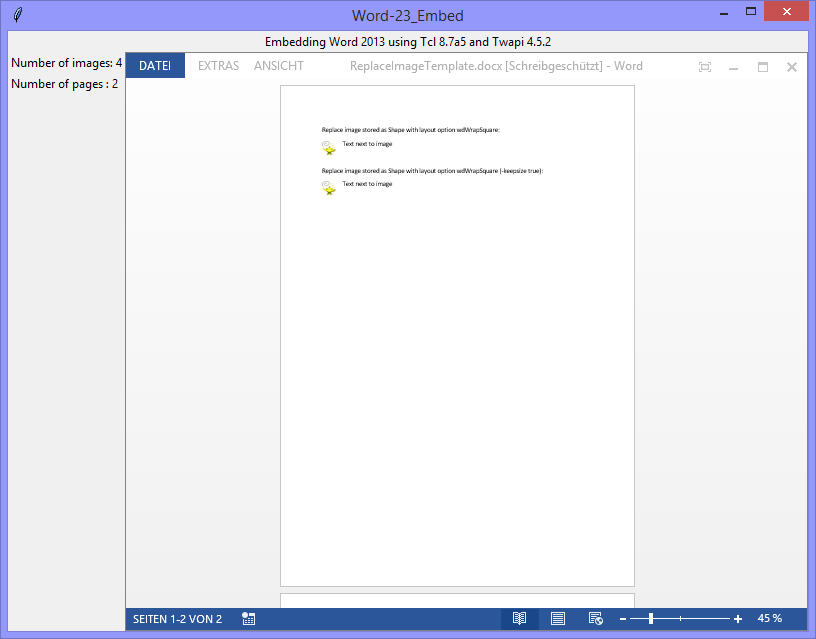
Task: Click the second lamp image in document
Action: coord(329,188)
